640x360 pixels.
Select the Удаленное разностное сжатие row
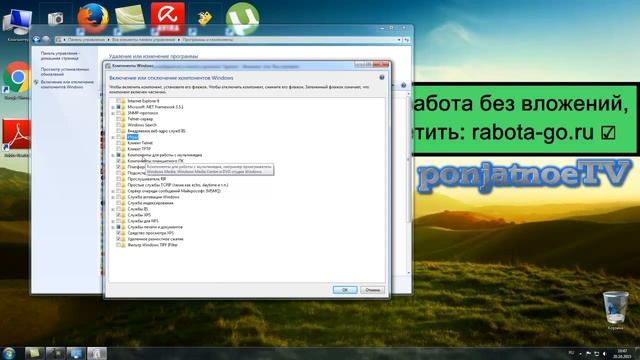(x=155, y=239)
